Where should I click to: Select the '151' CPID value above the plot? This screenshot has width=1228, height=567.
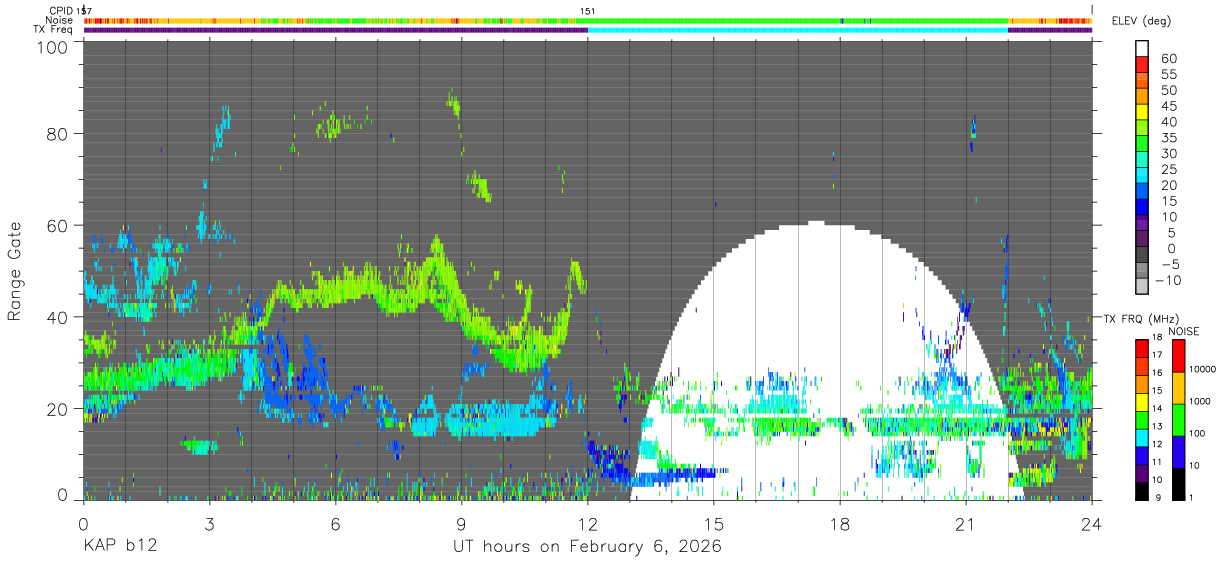click(x=588, y=11)
